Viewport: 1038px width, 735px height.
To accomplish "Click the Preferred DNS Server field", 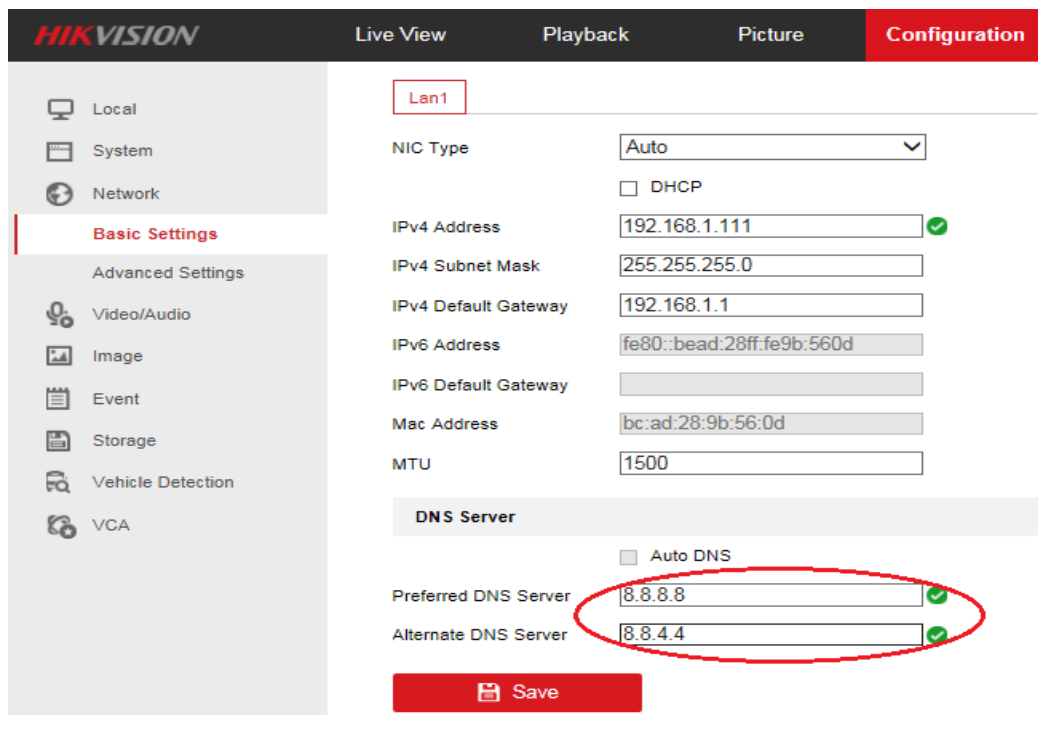I will click(770, 596).
